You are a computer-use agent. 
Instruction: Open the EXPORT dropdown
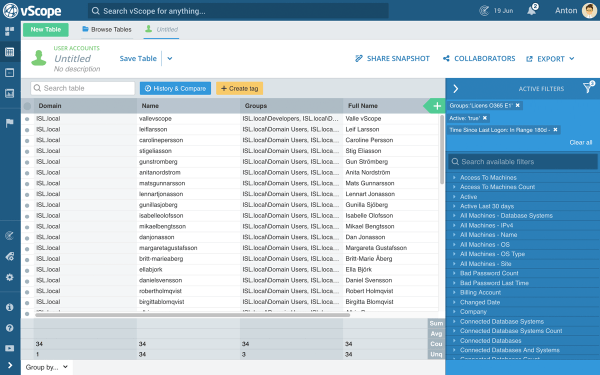pyautogui.click(x=551, y=59)
